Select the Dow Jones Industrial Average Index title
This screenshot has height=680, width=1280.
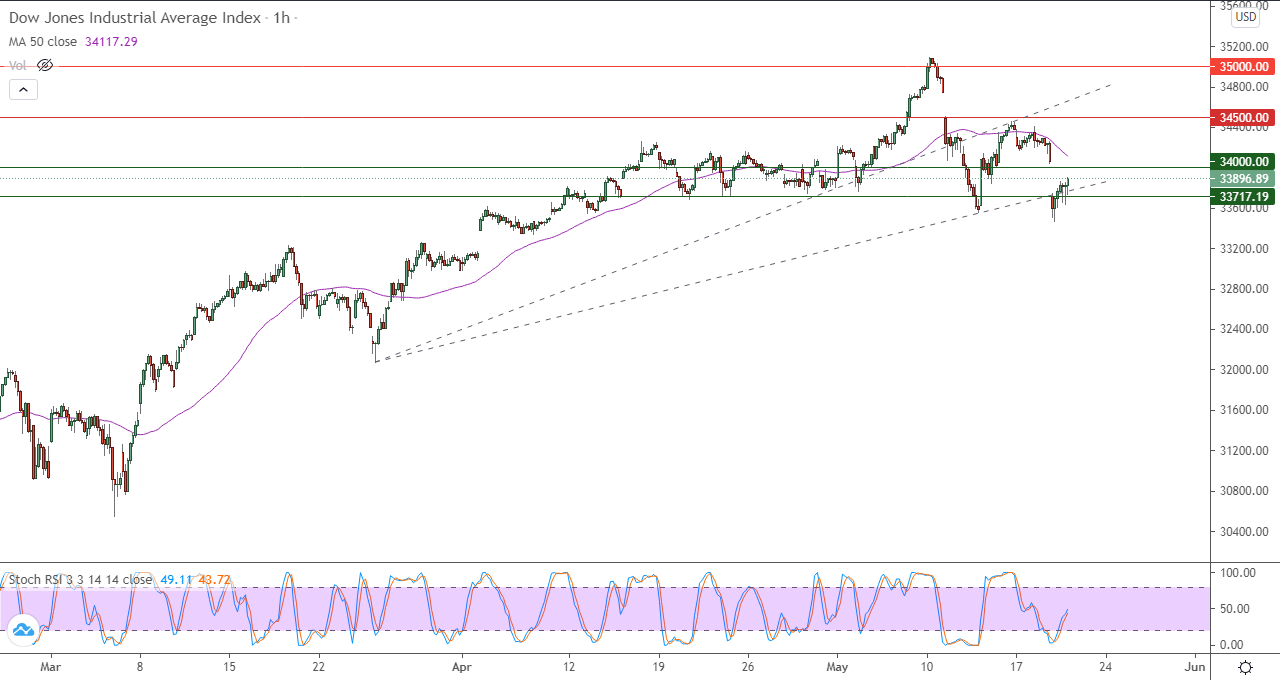136,18
